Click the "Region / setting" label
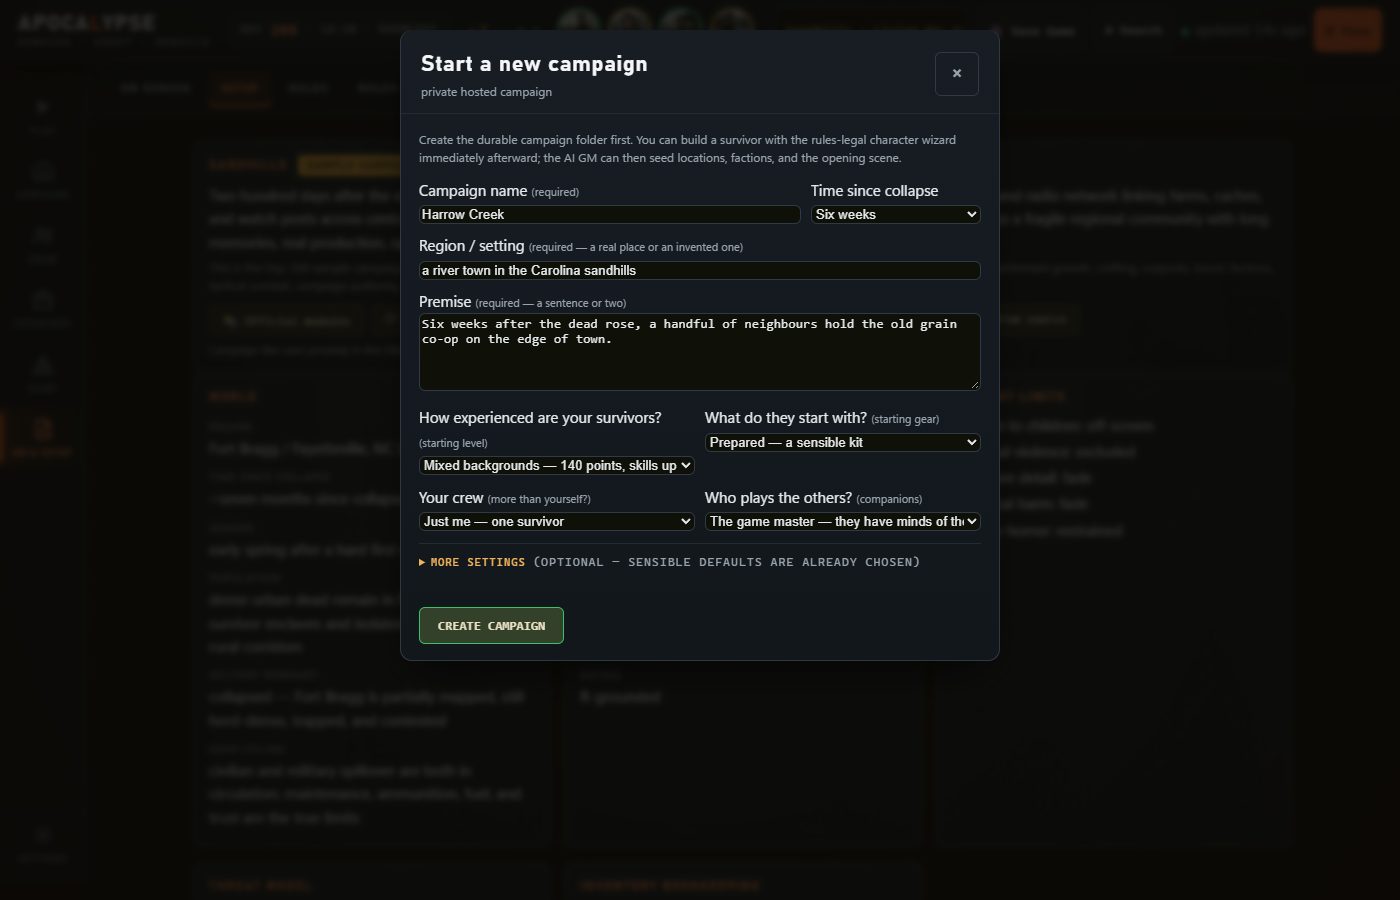The width and height of the screenshot is (1400, 900). 472,246
